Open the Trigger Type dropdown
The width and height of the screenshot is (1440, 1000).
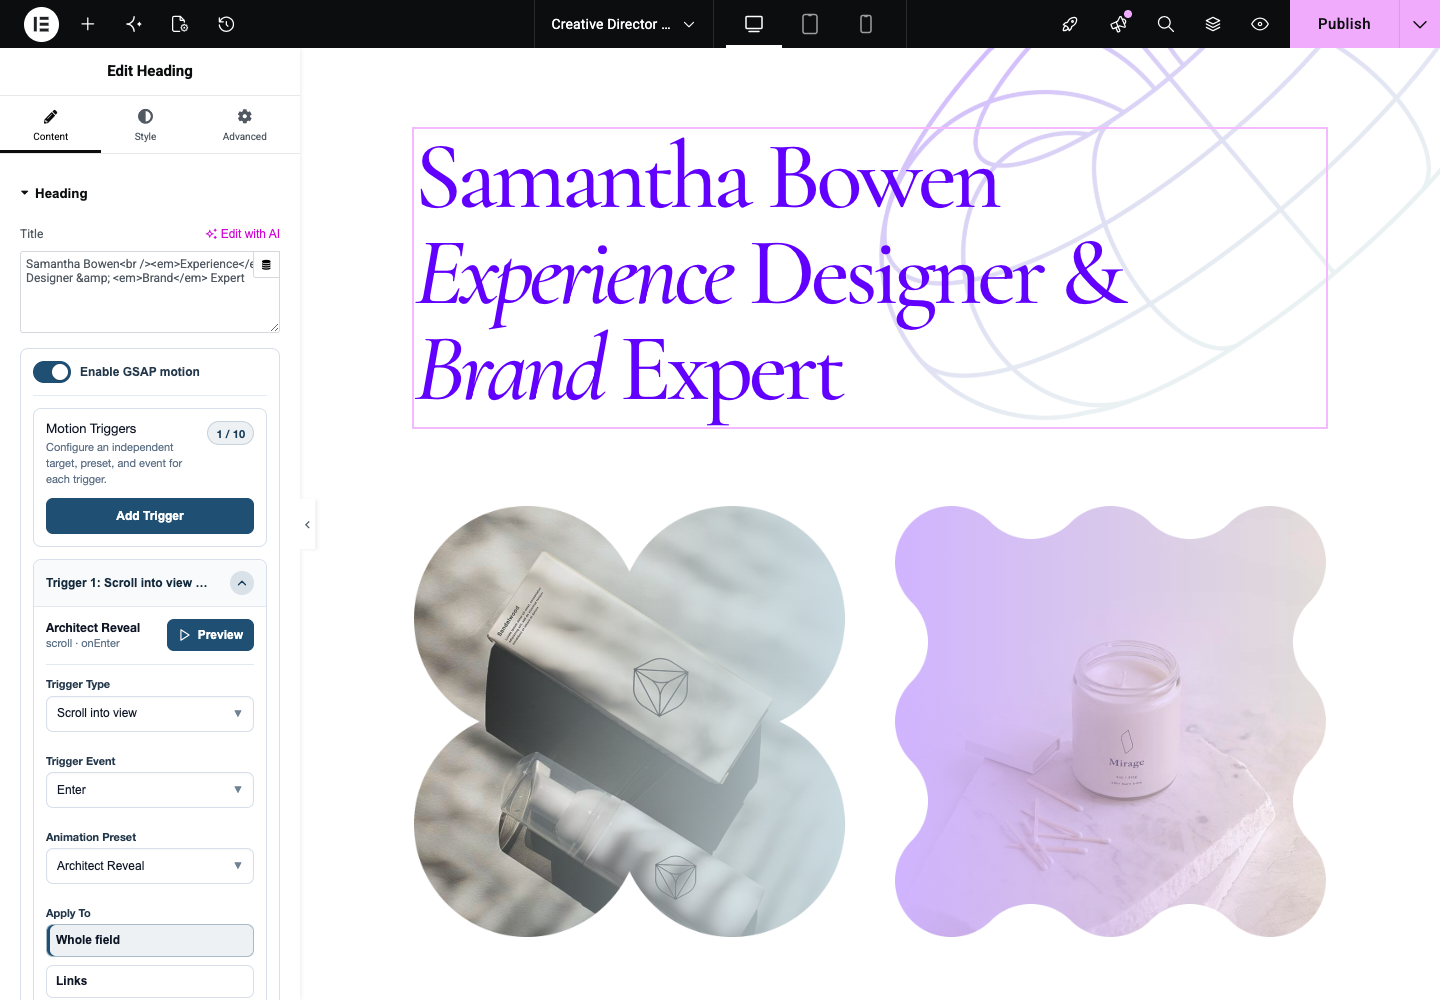coord(150,714)
